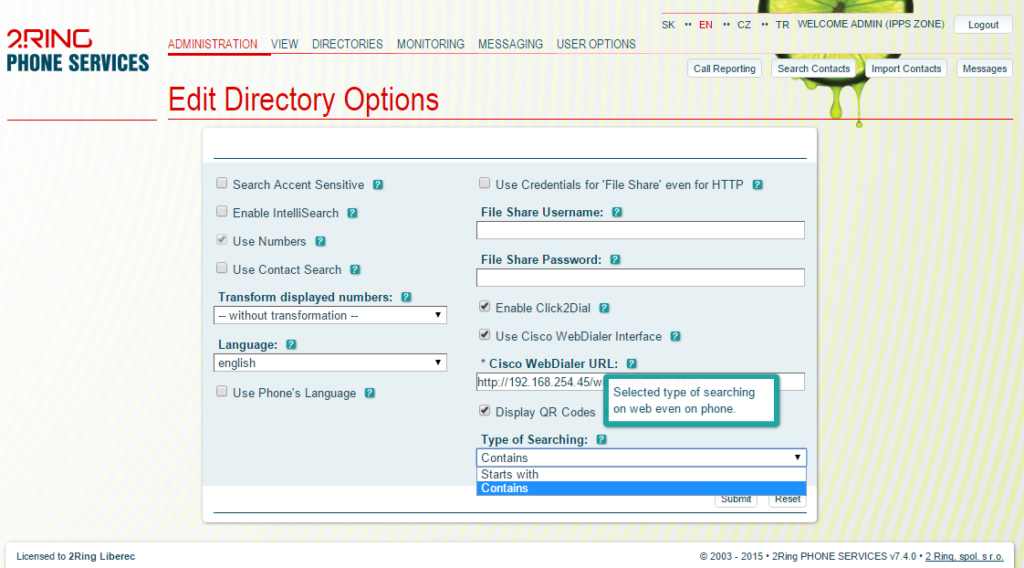Viewport: 1024px width, 568px height.
Task: Uncheck Enable Click2Dial
Action: point(485,307)
